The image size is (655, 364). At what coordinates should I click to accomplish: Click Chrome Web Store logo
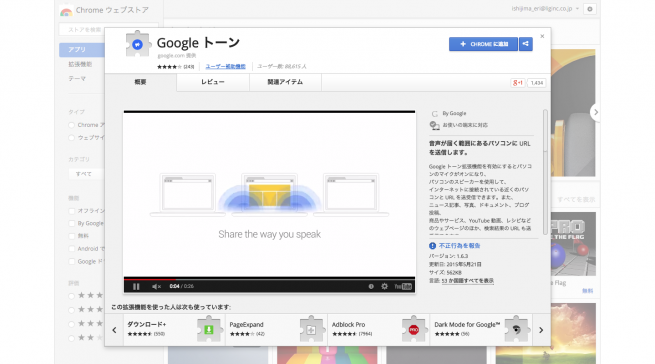66,11
